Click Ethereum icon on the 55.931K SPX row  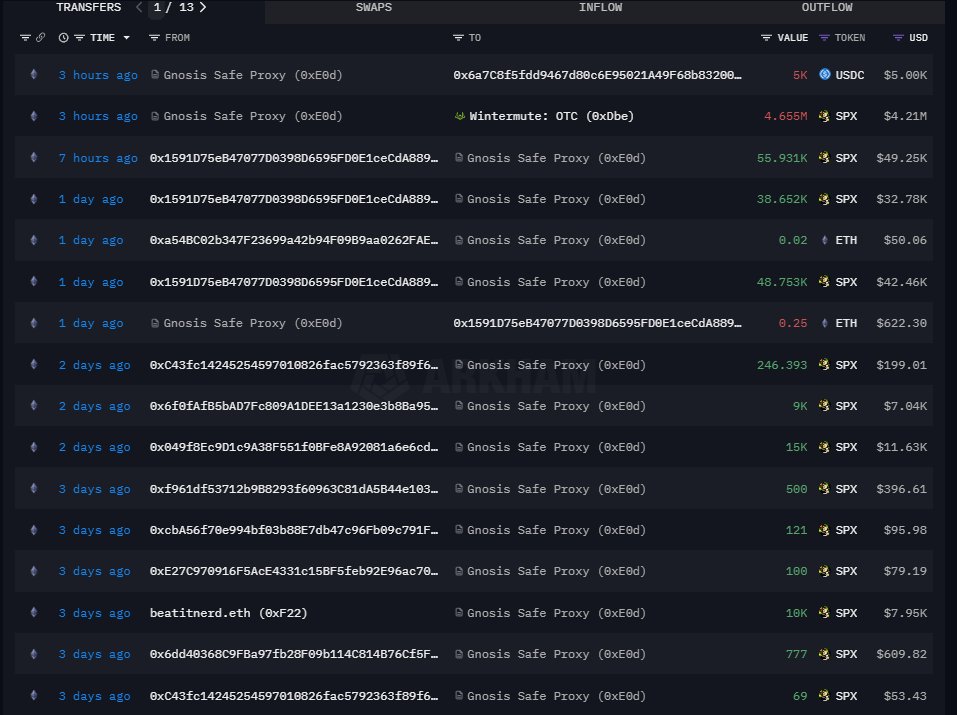[x=34, y=157]
